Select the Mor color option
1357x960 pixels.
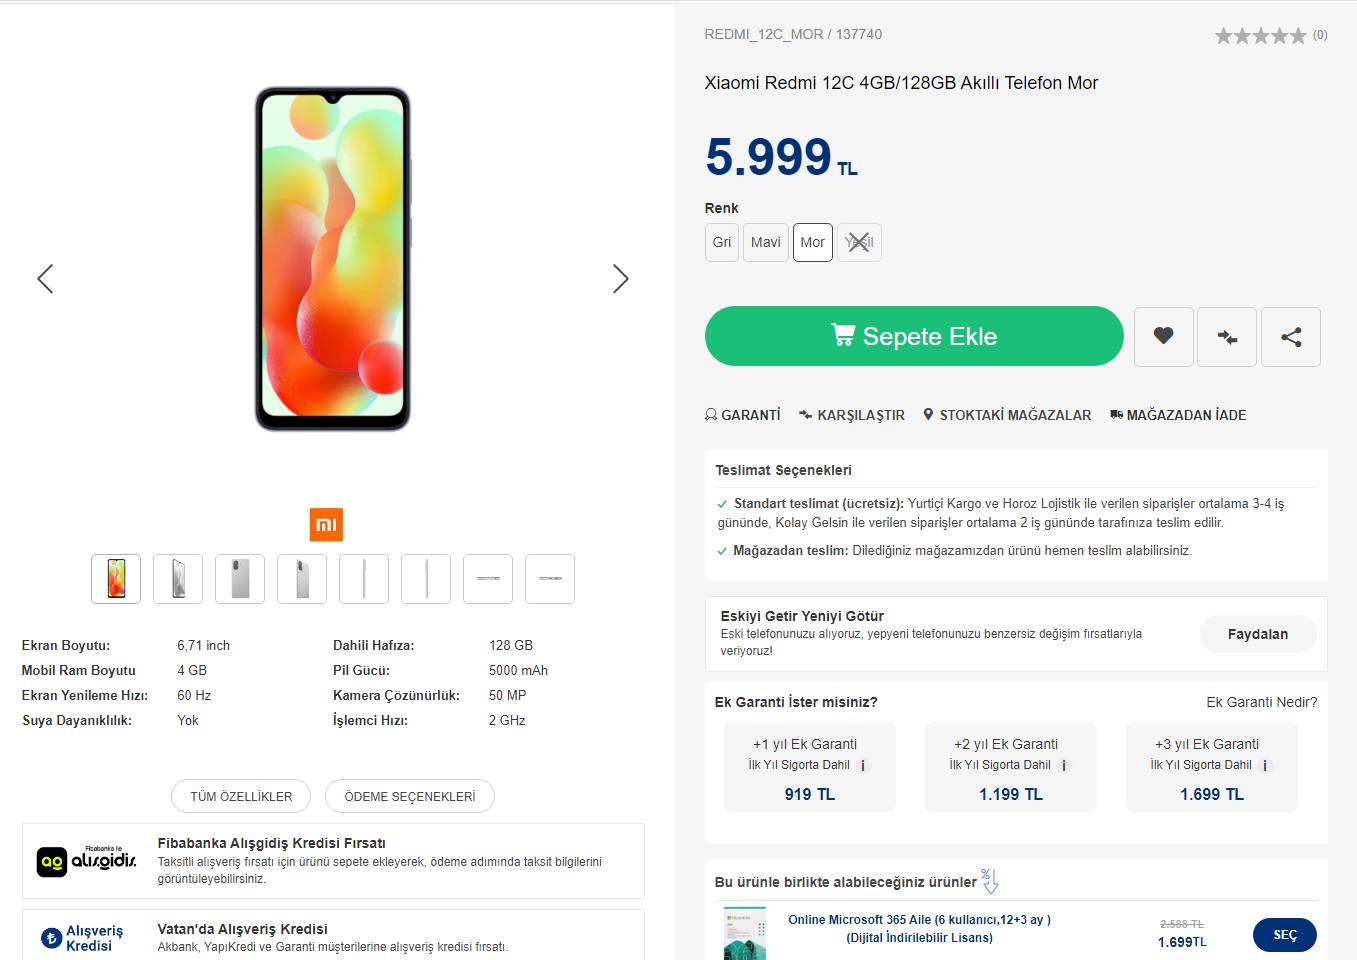point(813,242)
